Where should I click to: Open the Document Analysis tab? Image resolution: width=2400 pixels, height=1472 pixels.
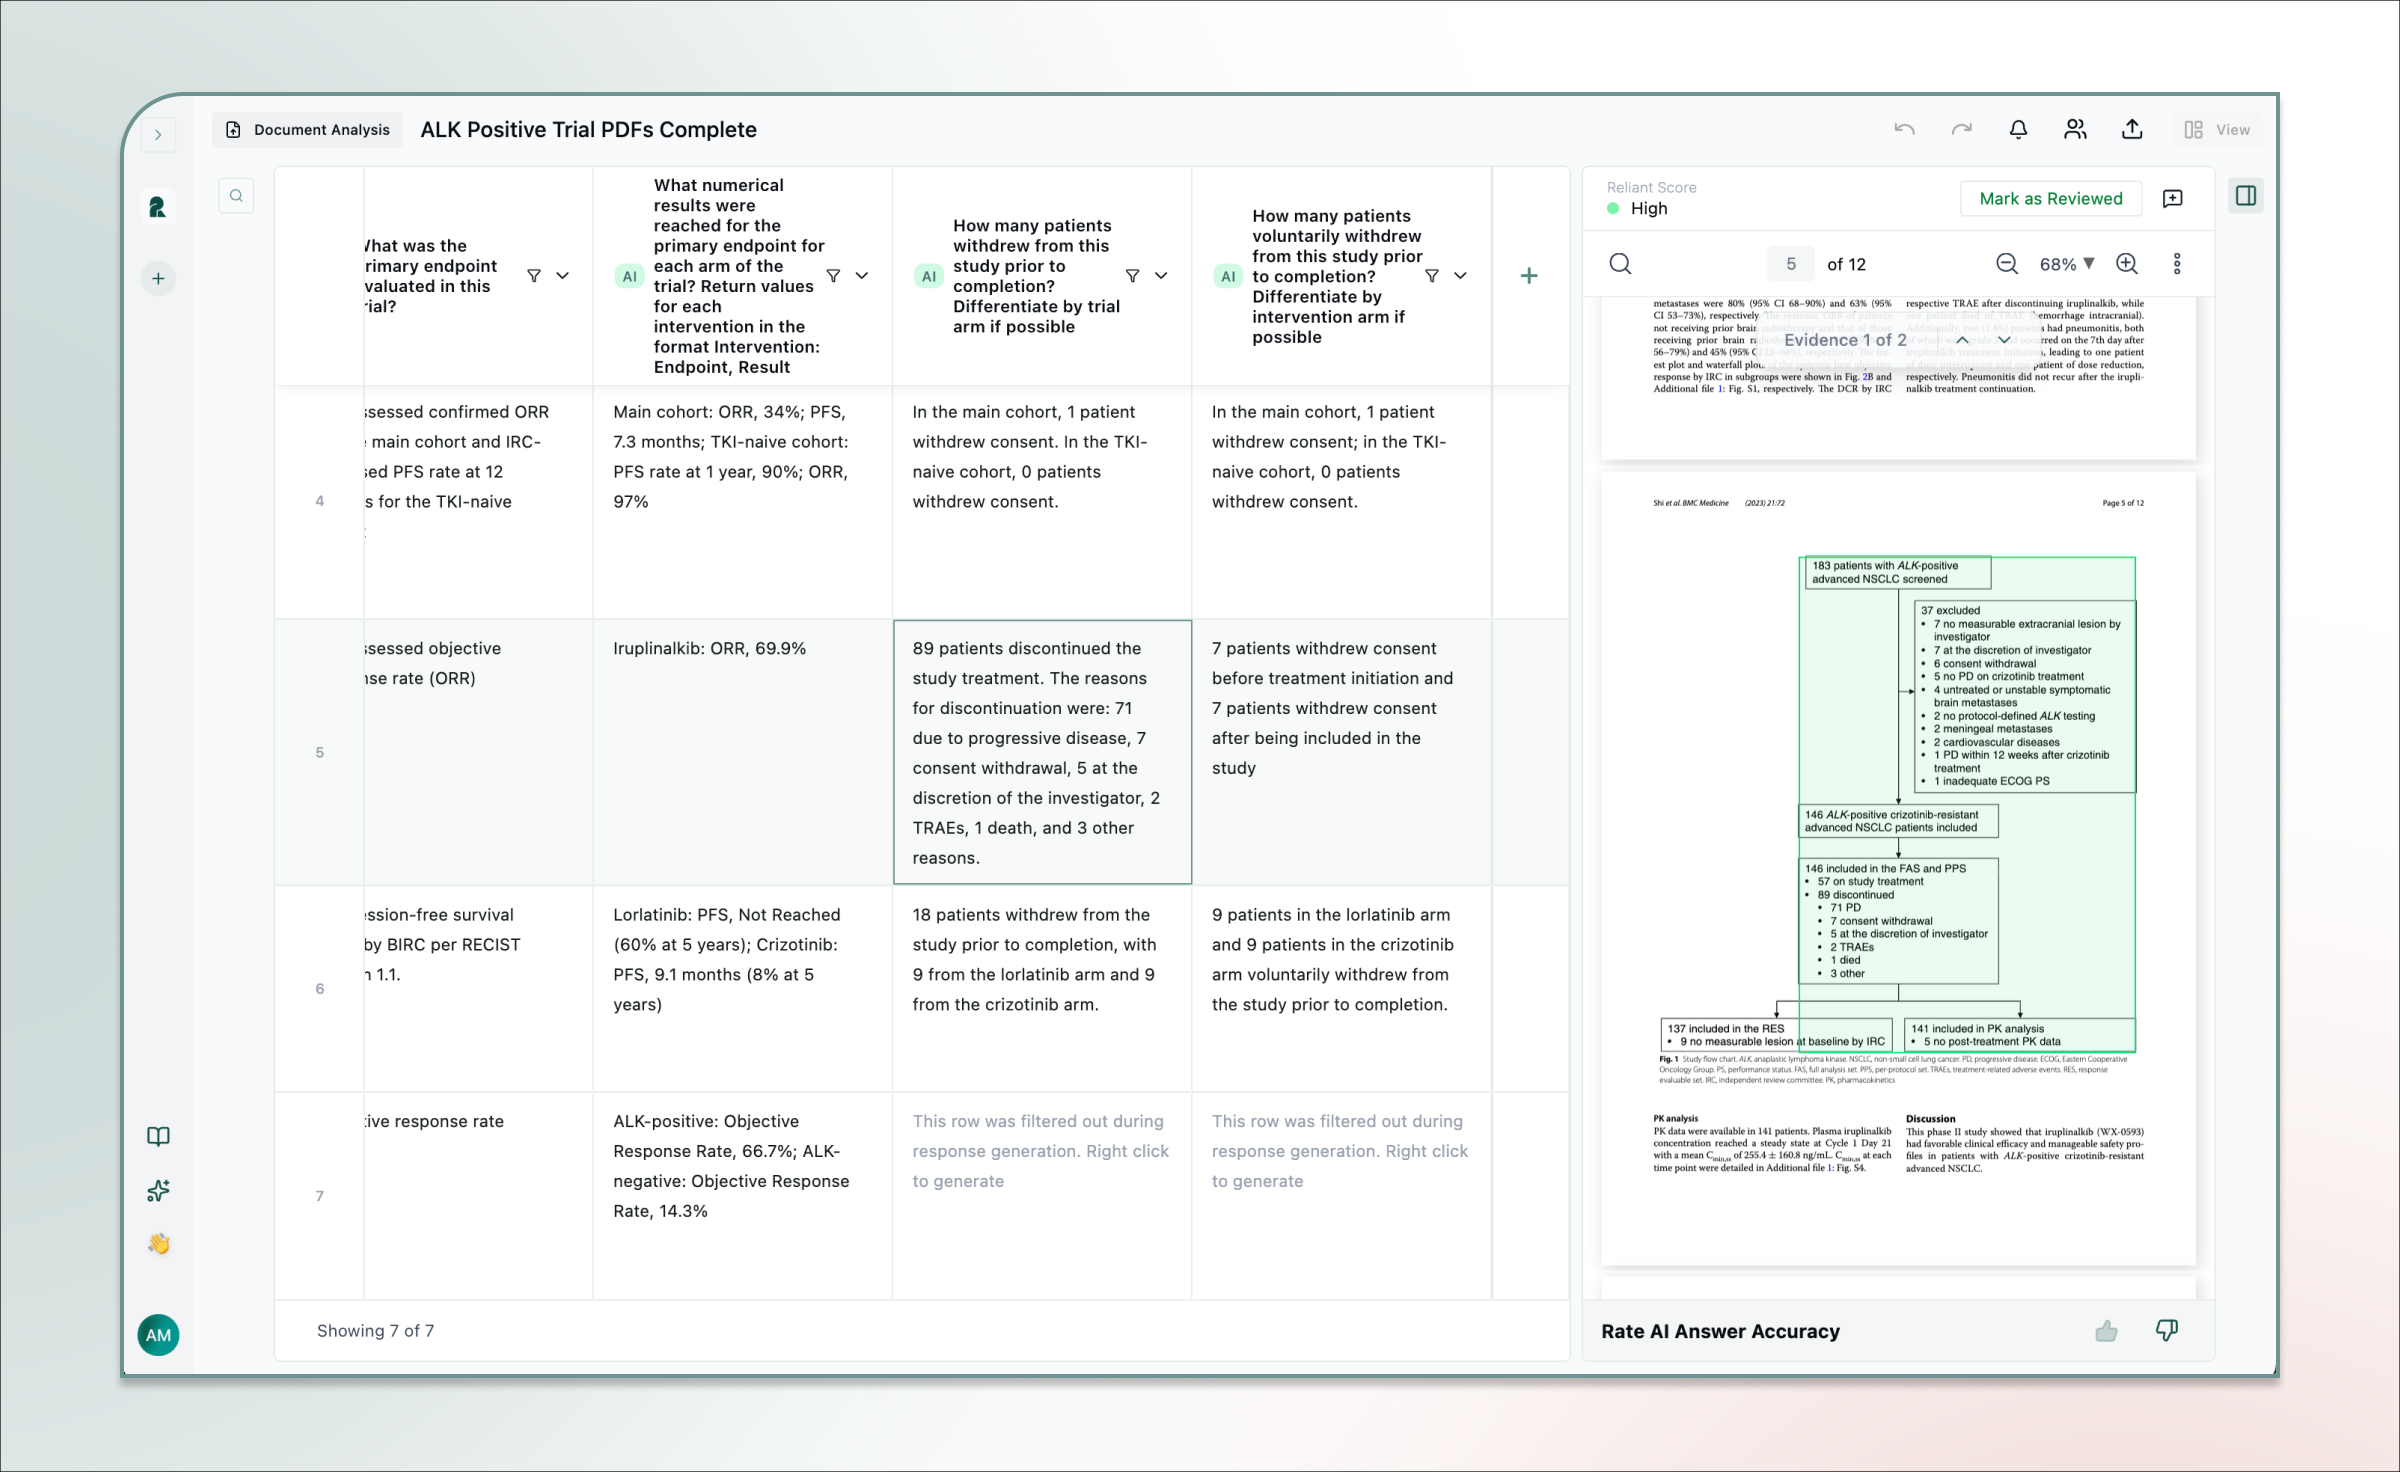coord(308,130)
